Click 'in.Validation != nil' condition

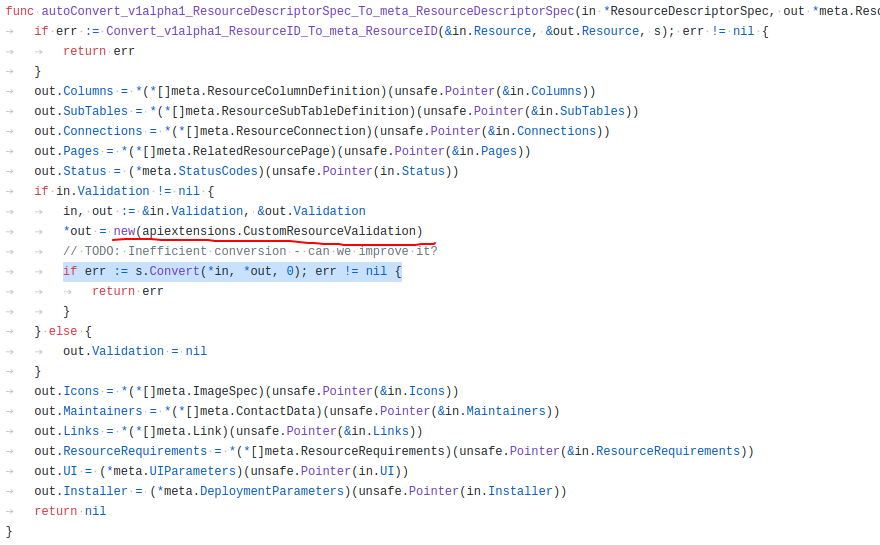(128, 191)
